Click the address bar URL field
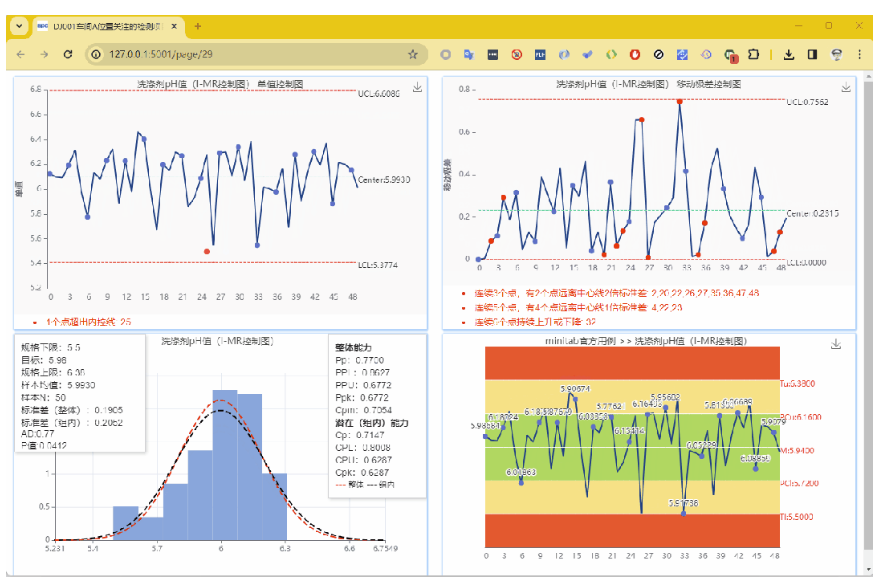 click(x=250, y=54)
